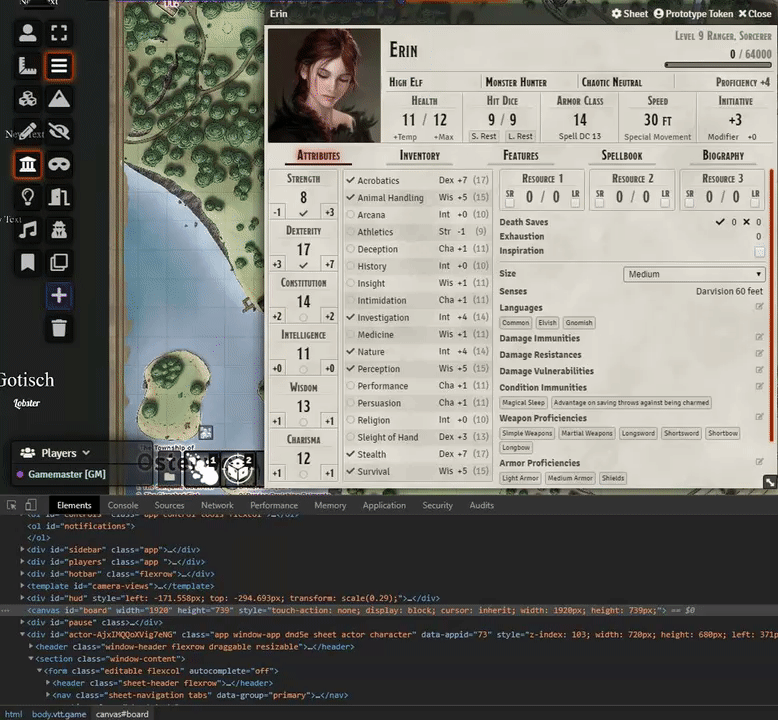Click the select-targets bracket icon

59,33
